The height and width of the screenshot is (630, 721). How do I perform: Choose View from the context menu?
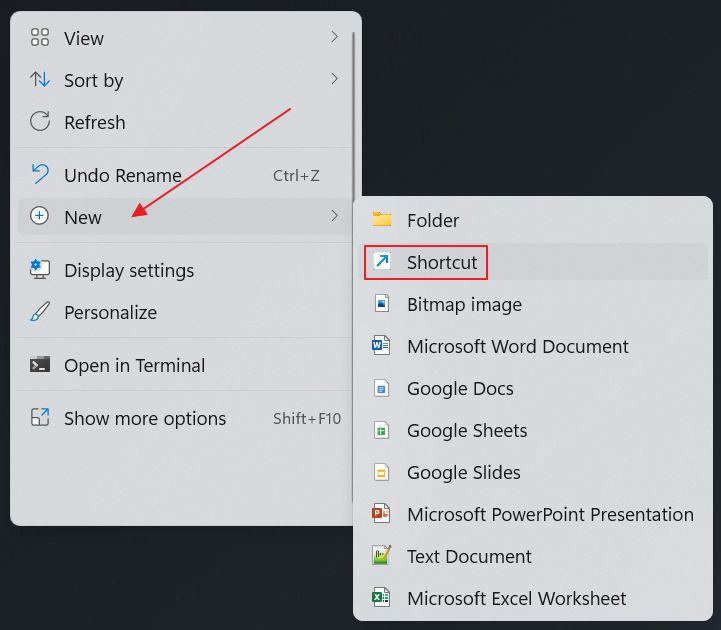[184, 38]
